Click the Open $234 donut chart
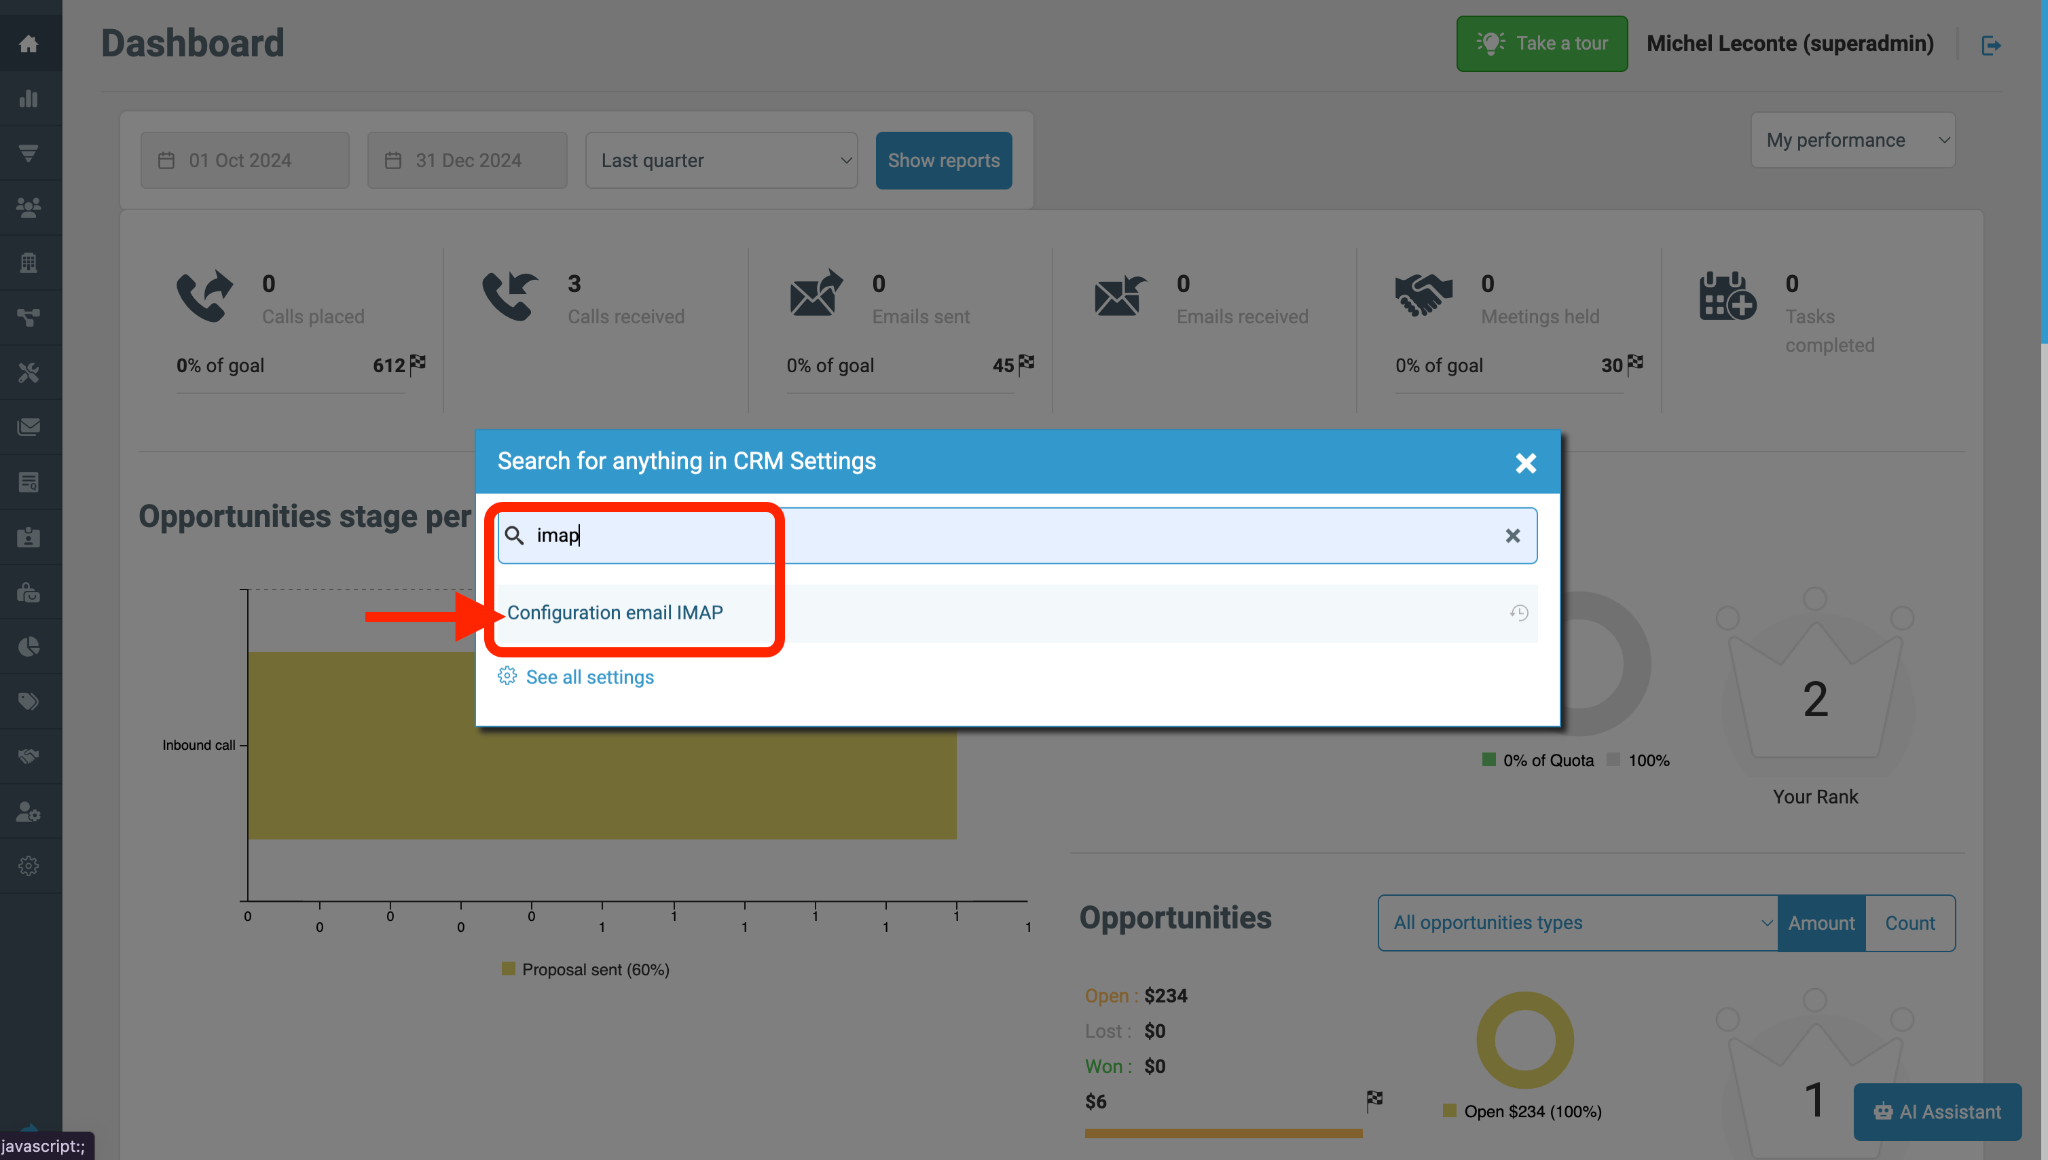This screenshot has height=1160, width=2048. (x=1525, y=1040)
